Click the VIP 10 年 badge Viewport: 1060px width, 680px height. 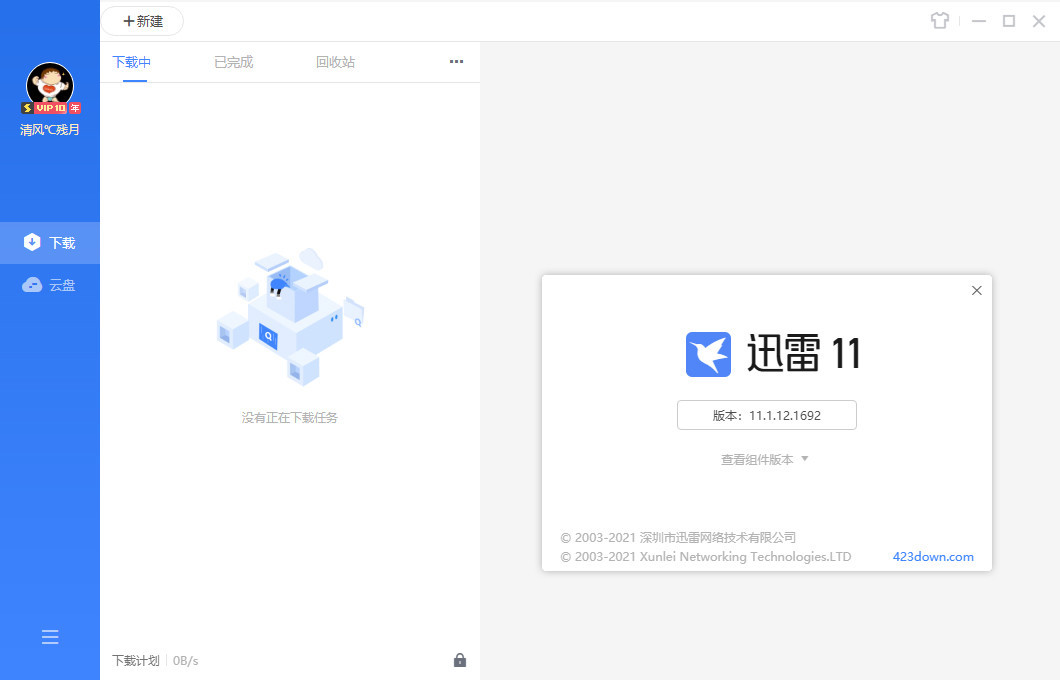pos(51,108)
